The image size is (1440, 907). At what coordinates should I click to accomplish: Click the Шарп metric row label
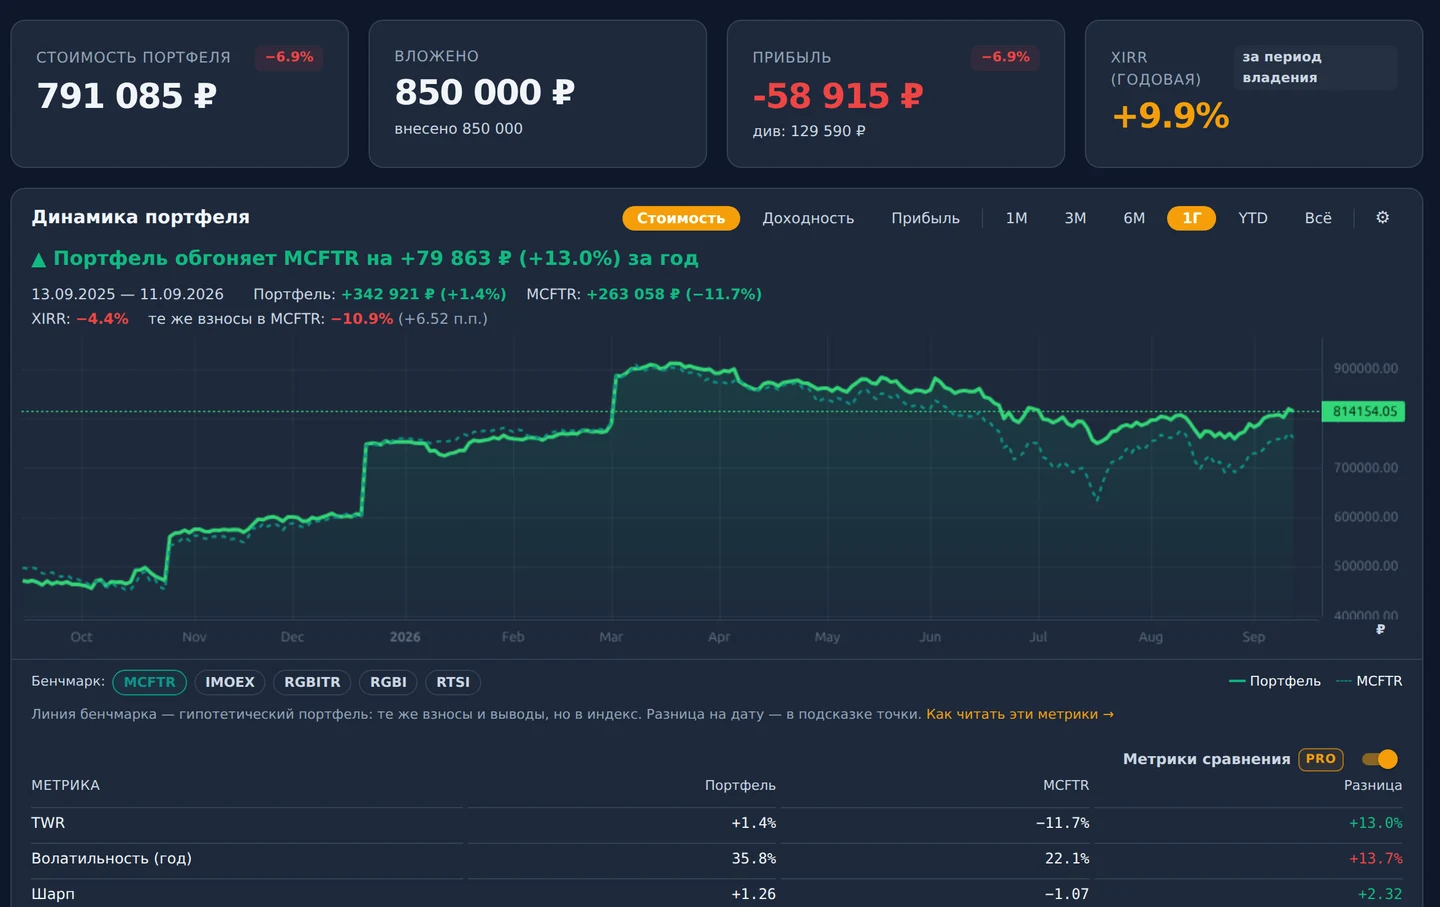[53, 894]
